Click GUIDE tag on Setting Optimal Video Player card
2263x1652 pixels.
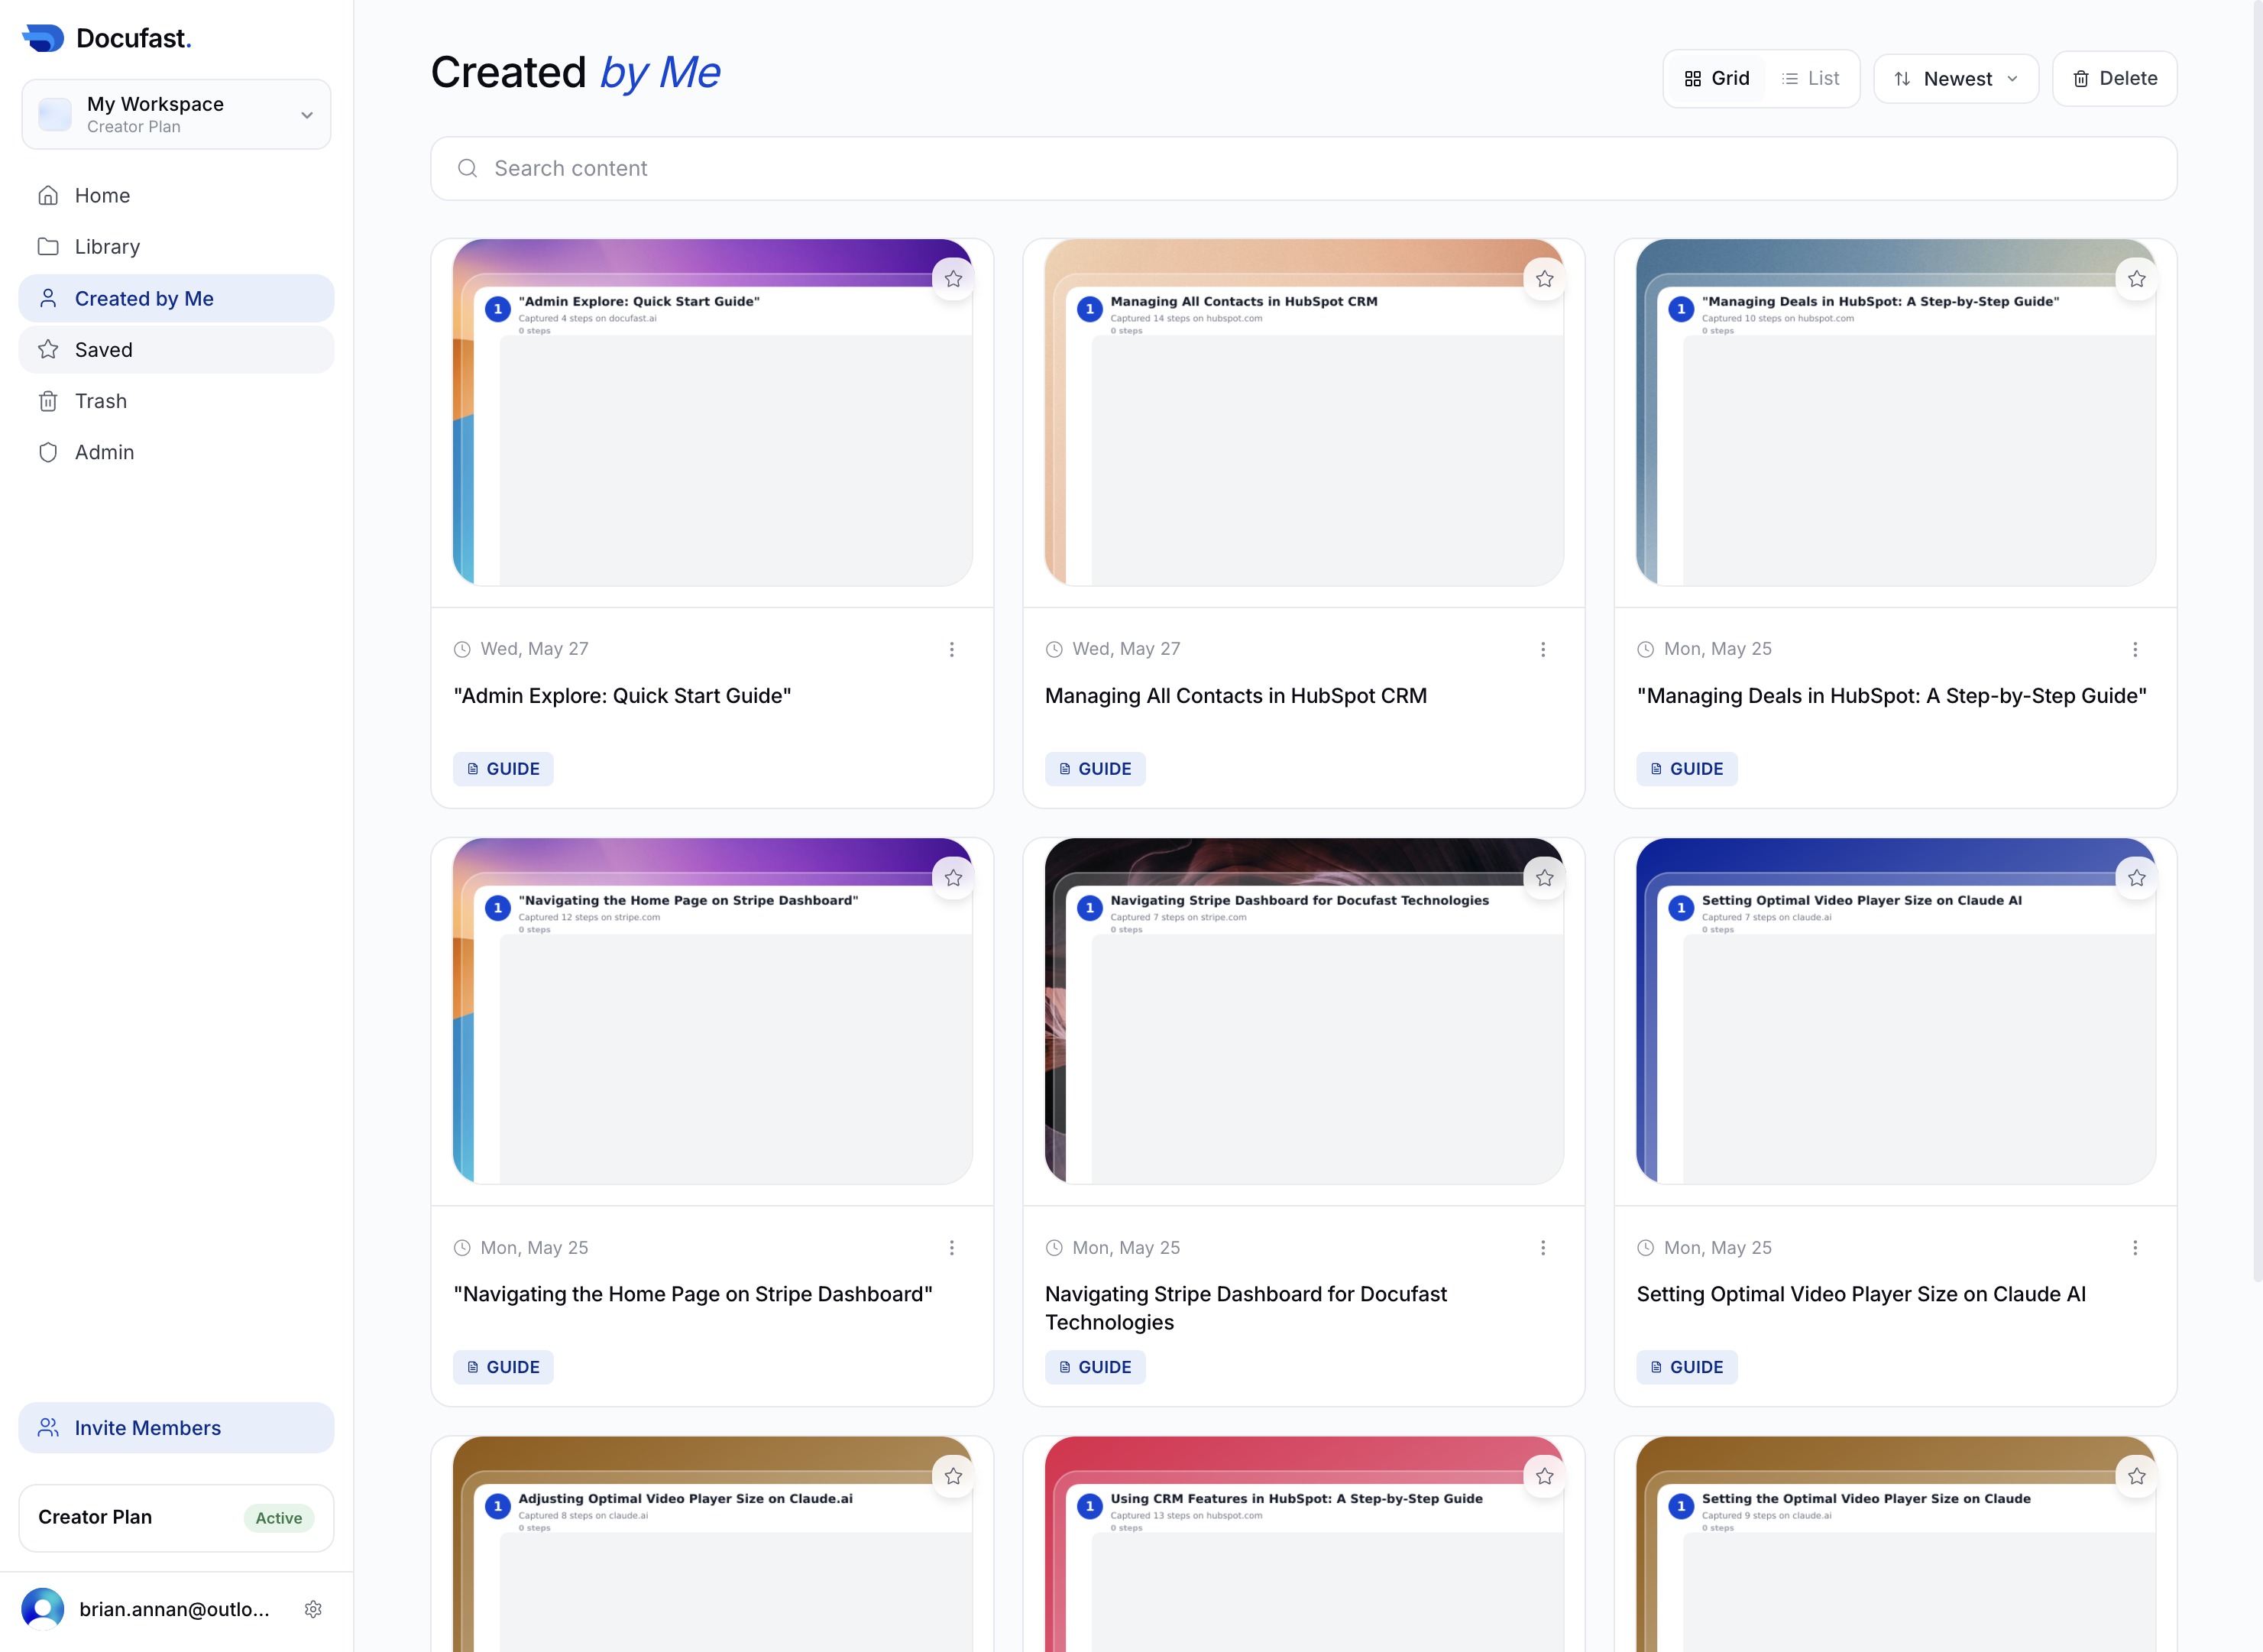coord(1687,1367)
